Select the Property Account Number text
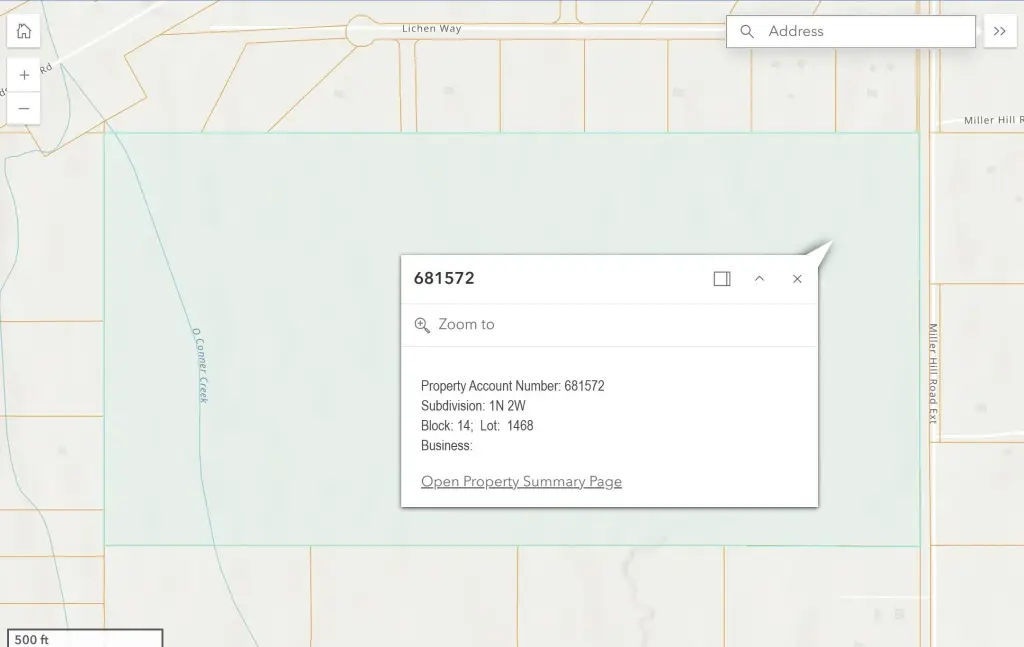The image size is (1024, 647). pyautogui.click(x=513, y=386)
